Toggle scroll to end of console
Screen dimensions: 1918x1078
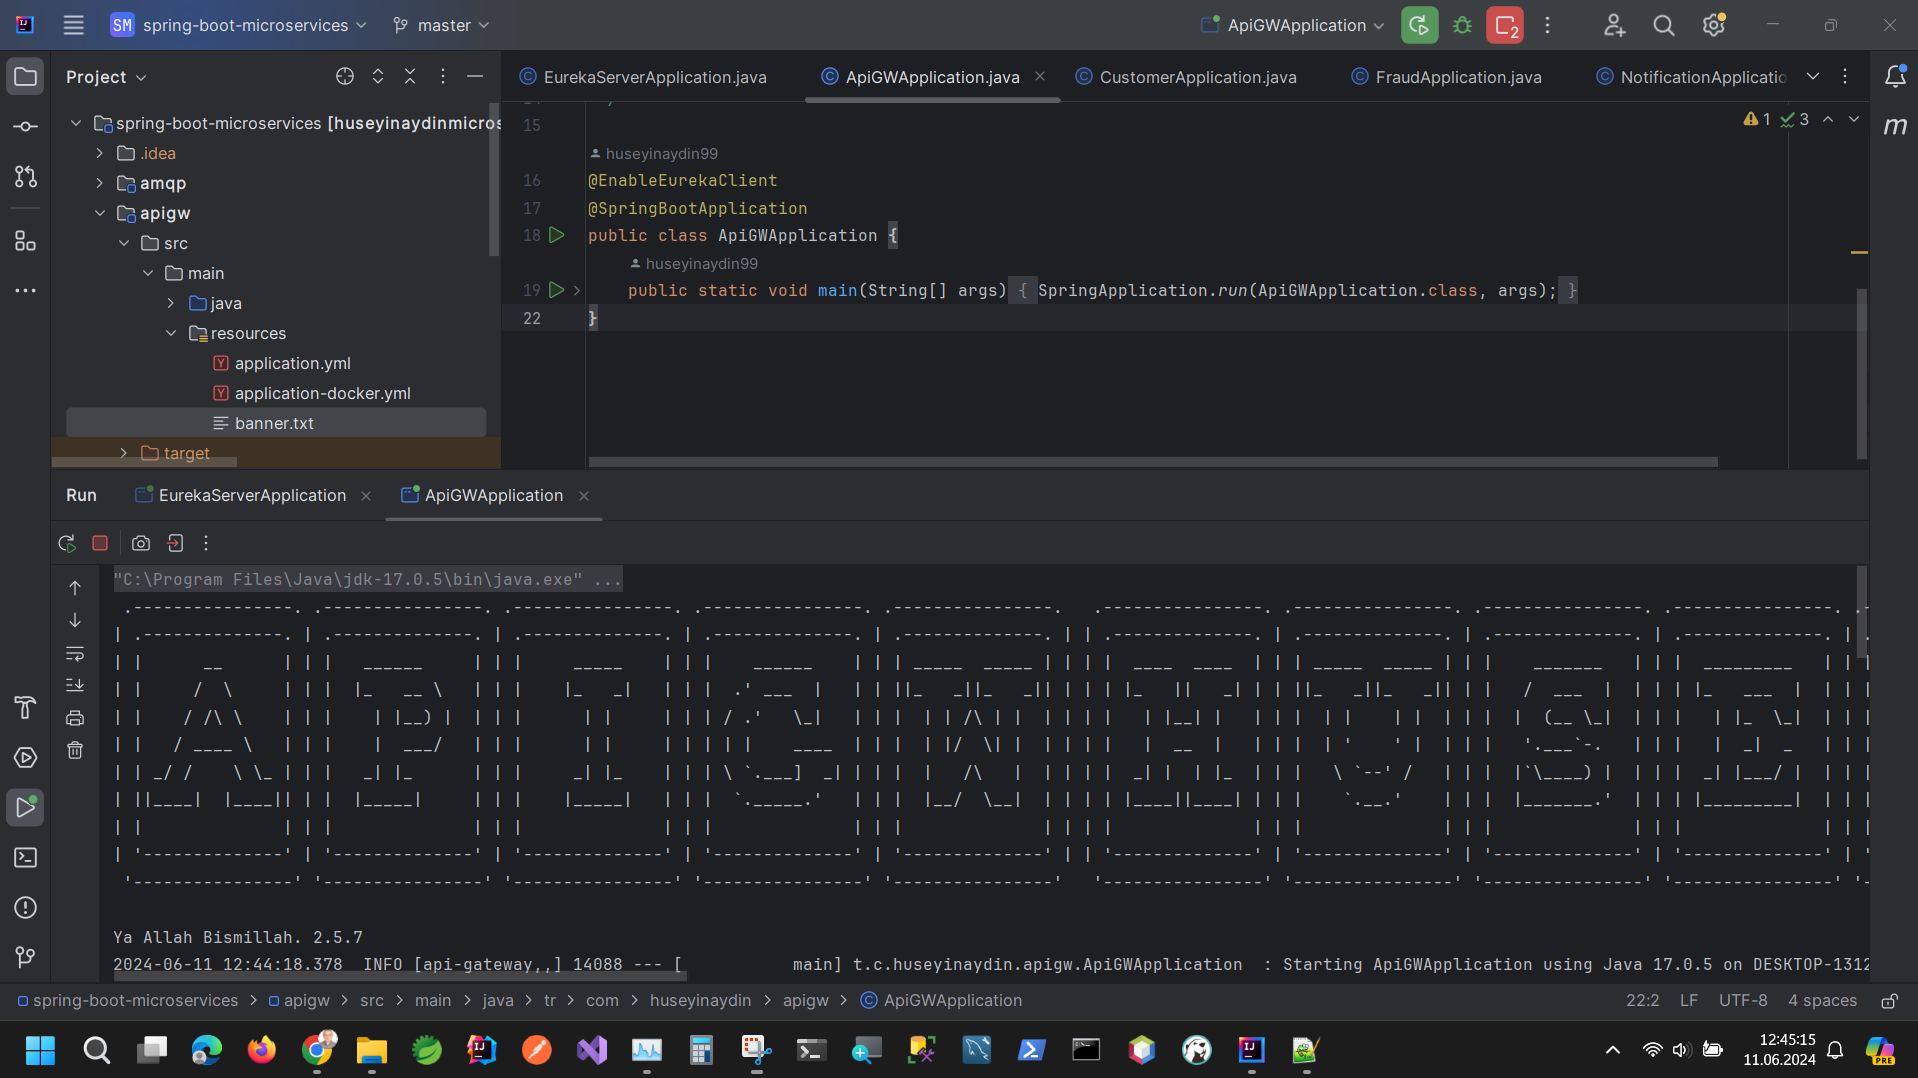(75, 685)
